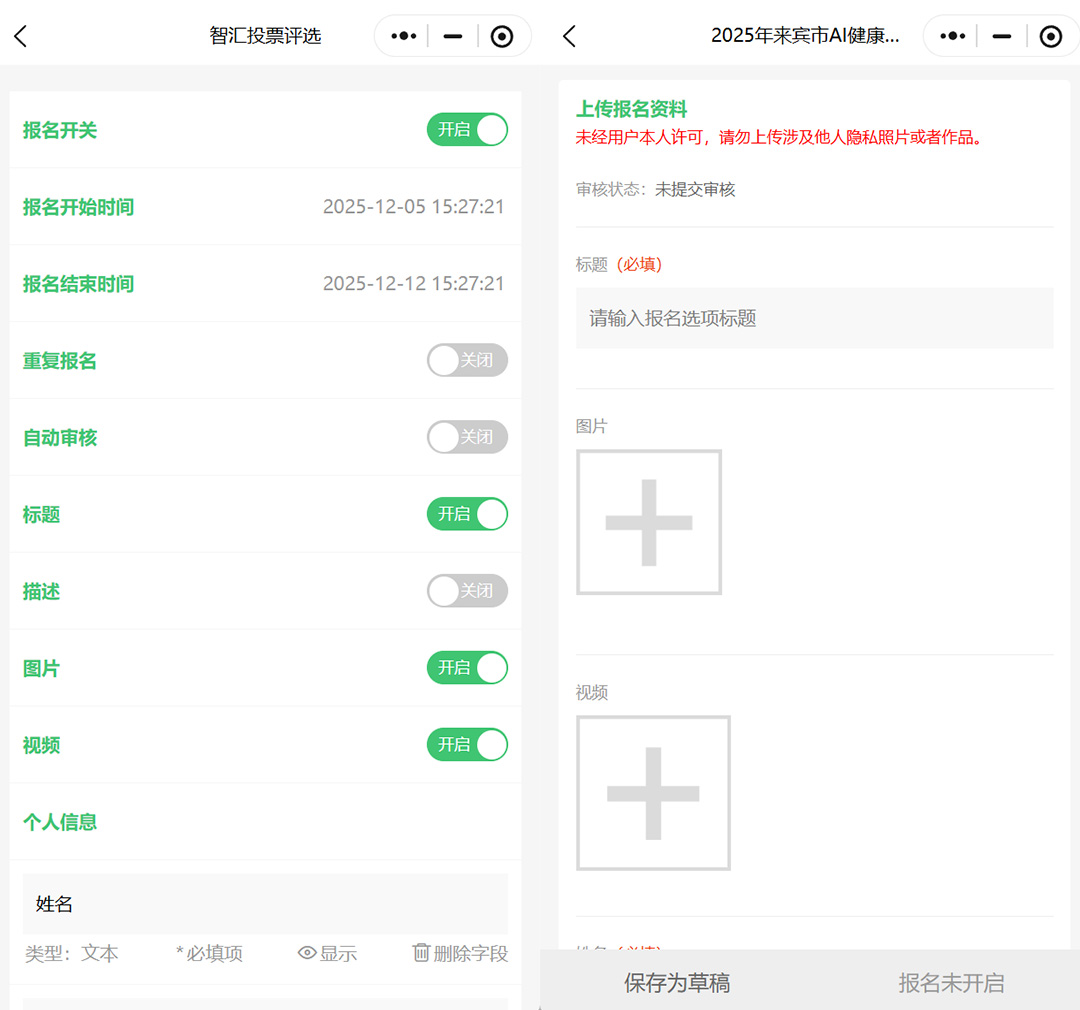Viewport: 1080px width, 1010px height.
Task: Click the 保存为草稿 button
Action: pos(677,982)
